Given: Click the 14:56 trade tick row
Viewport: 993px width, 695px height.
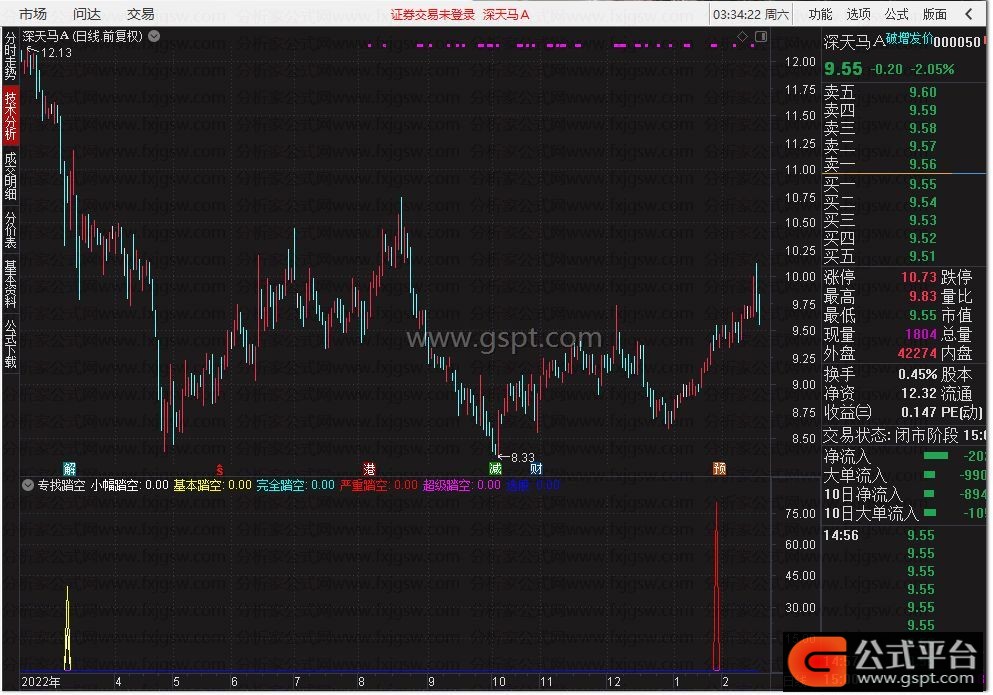Looking at the screenshot, I should click(x=904, y=536).
